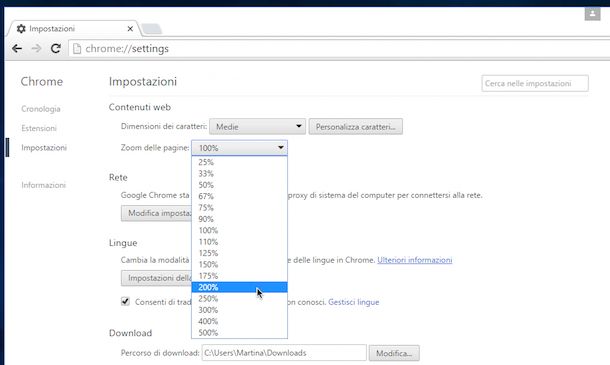Click the Impostazioni tab title
Viewport: 610px width, 365px height.
pyautogui.click(x=52, y=29)
